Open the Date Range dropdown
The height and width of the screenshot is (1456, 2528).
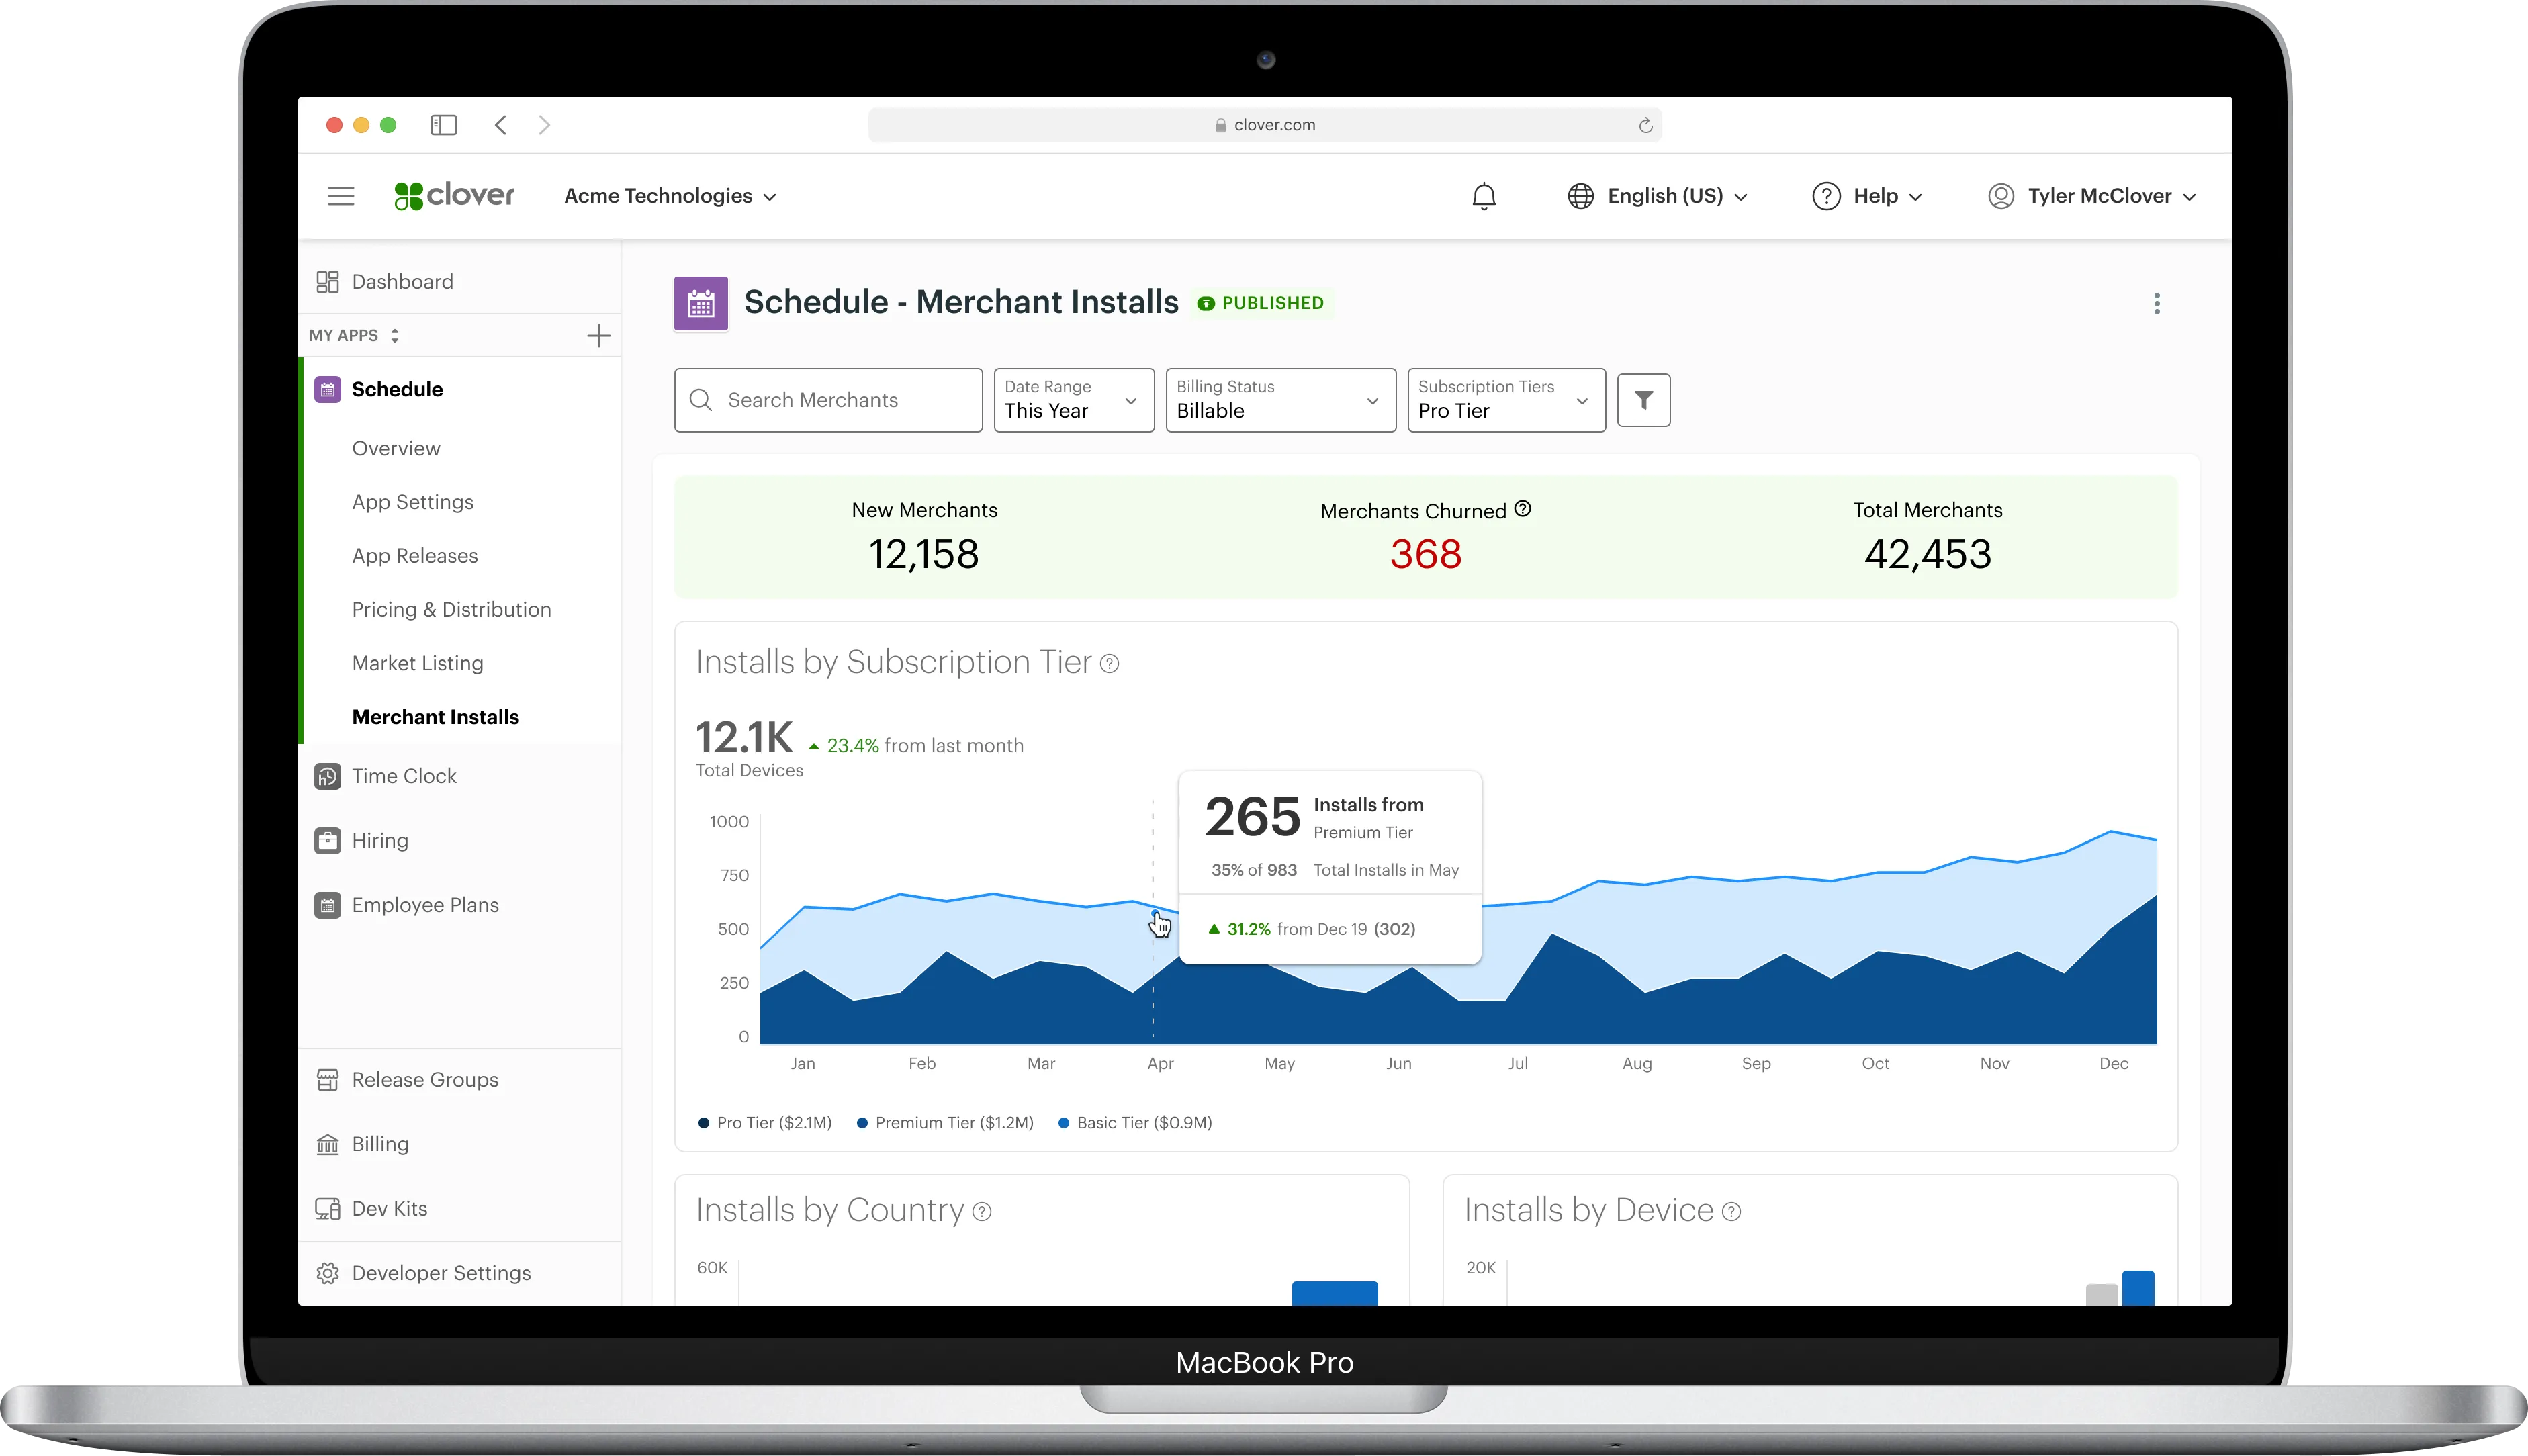1073,400
